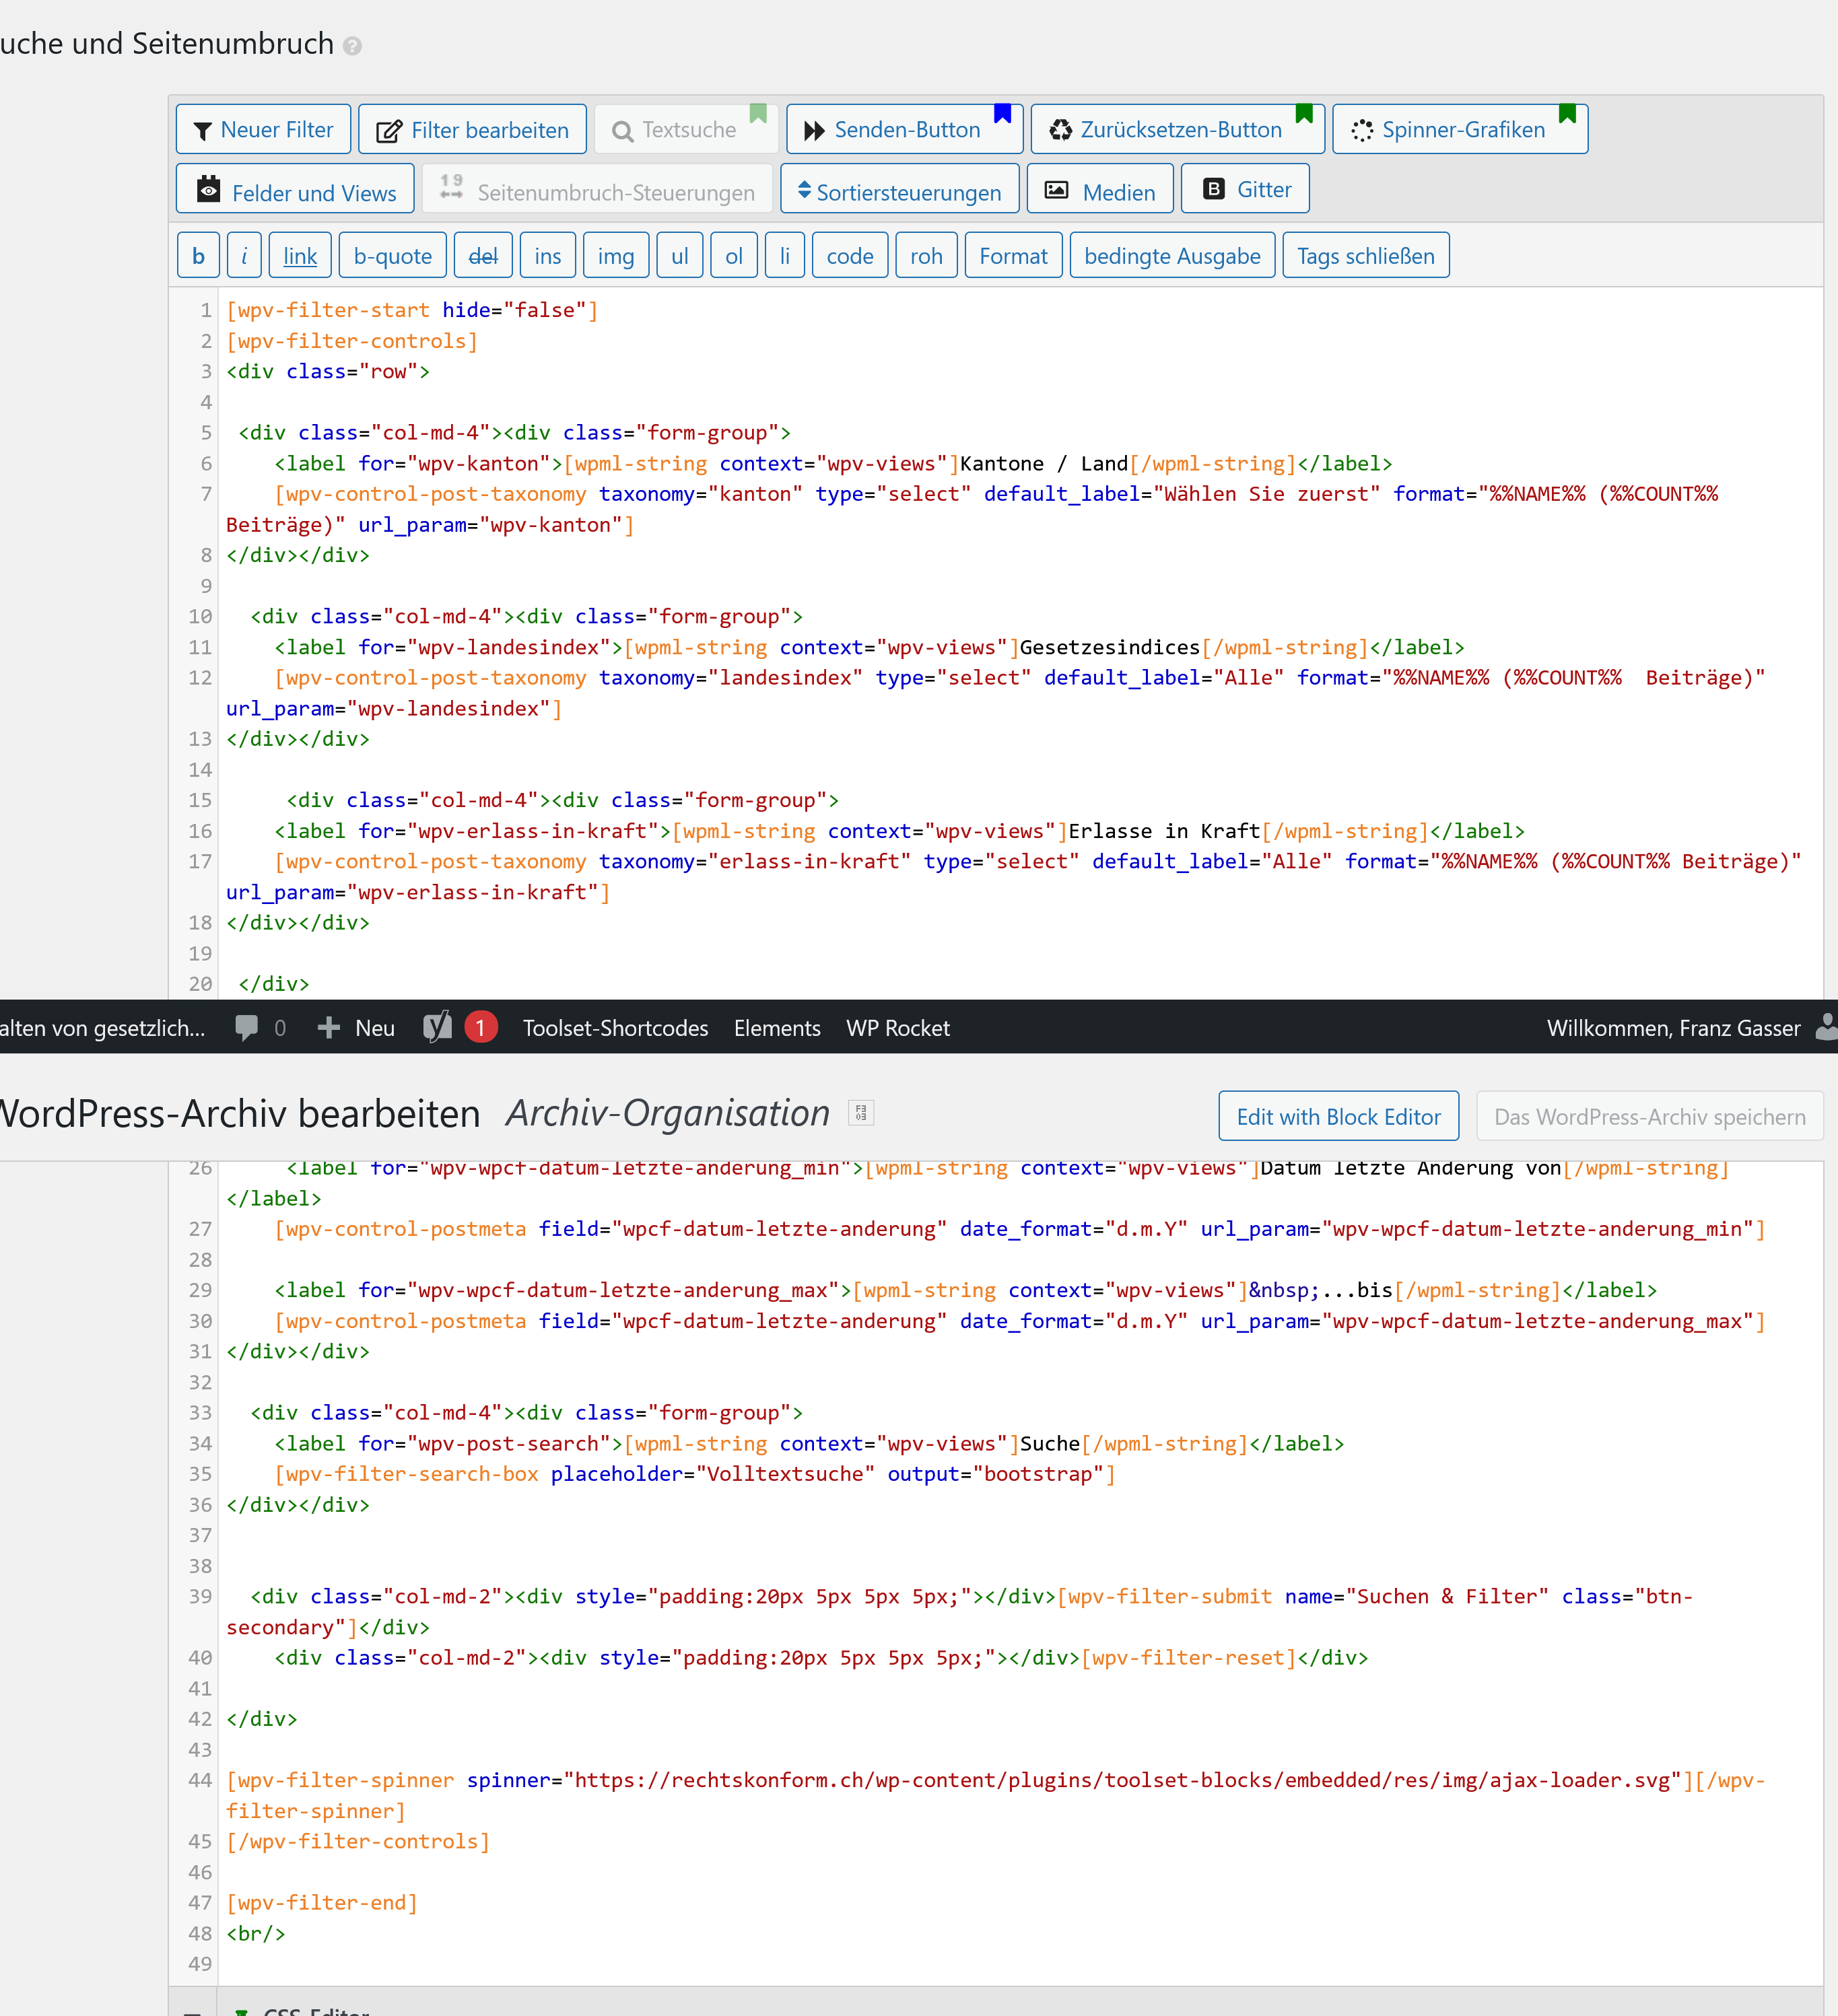Open the + Neu admin bar menu
This screenshot has width=1838, height=2016.
[x=356, y=1028]
